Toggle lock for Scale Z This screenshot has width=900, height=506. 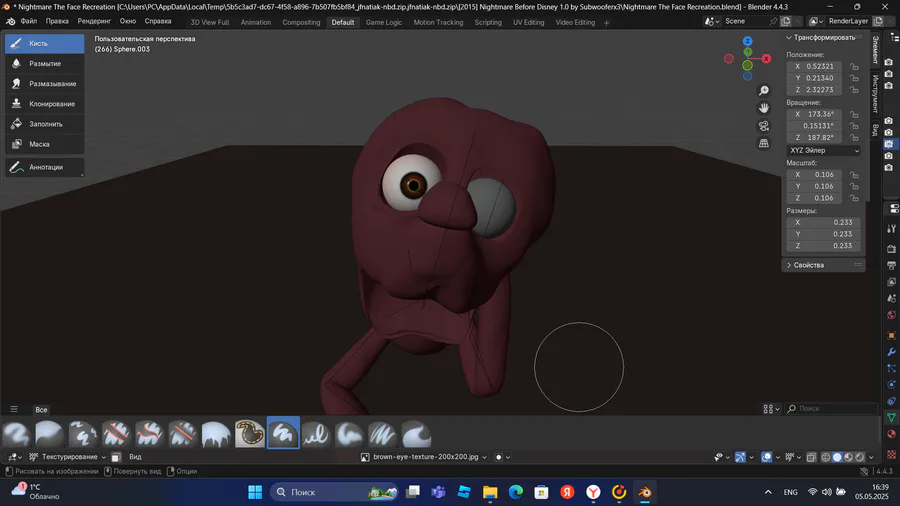(x=854, y=198)
